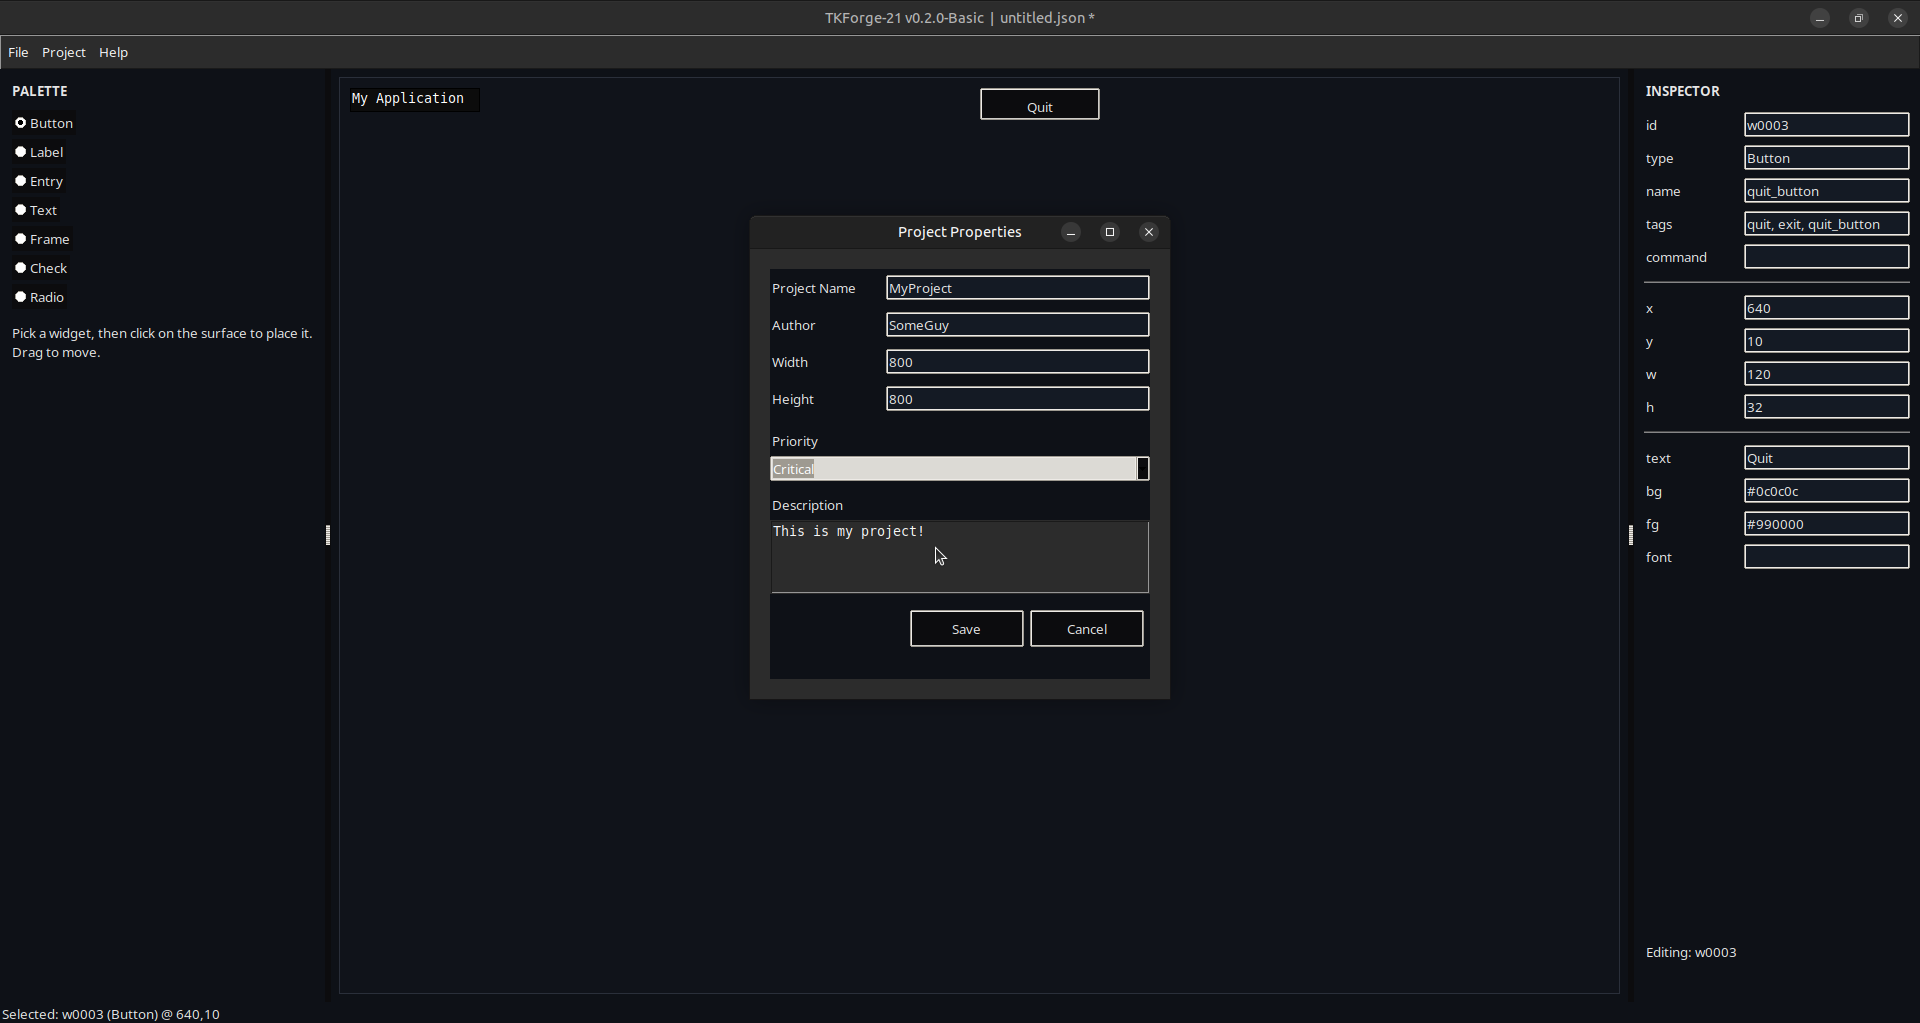Open the Help menu

113,52
